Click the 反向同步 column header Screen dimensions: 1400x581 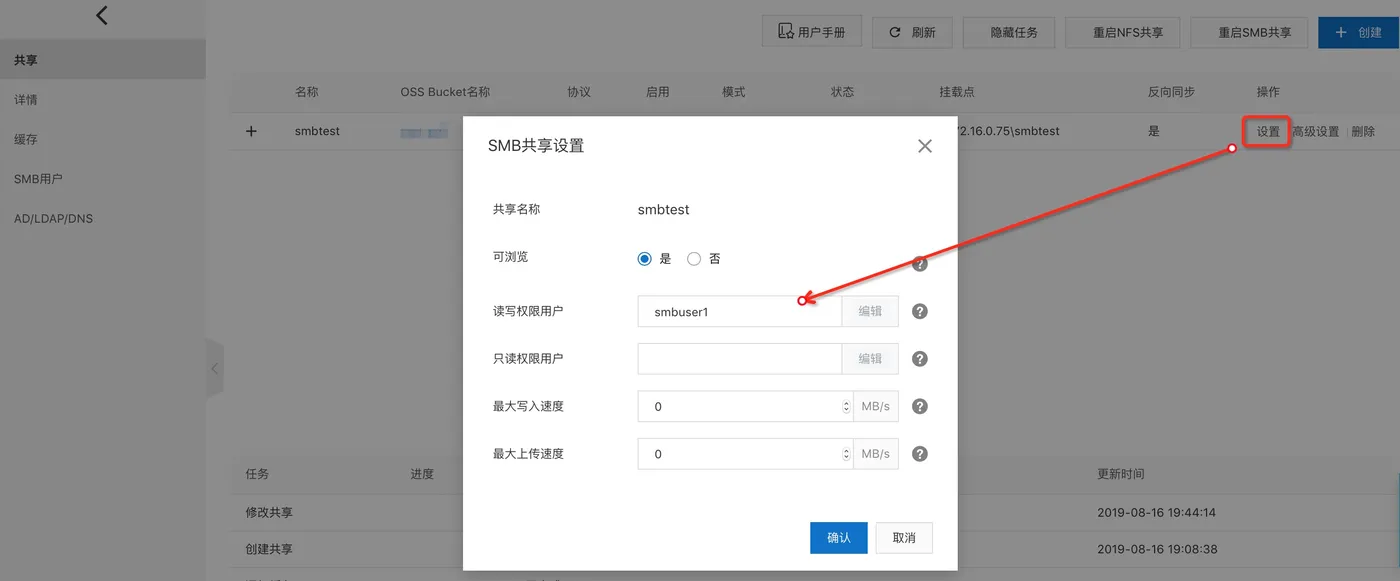1172,92
